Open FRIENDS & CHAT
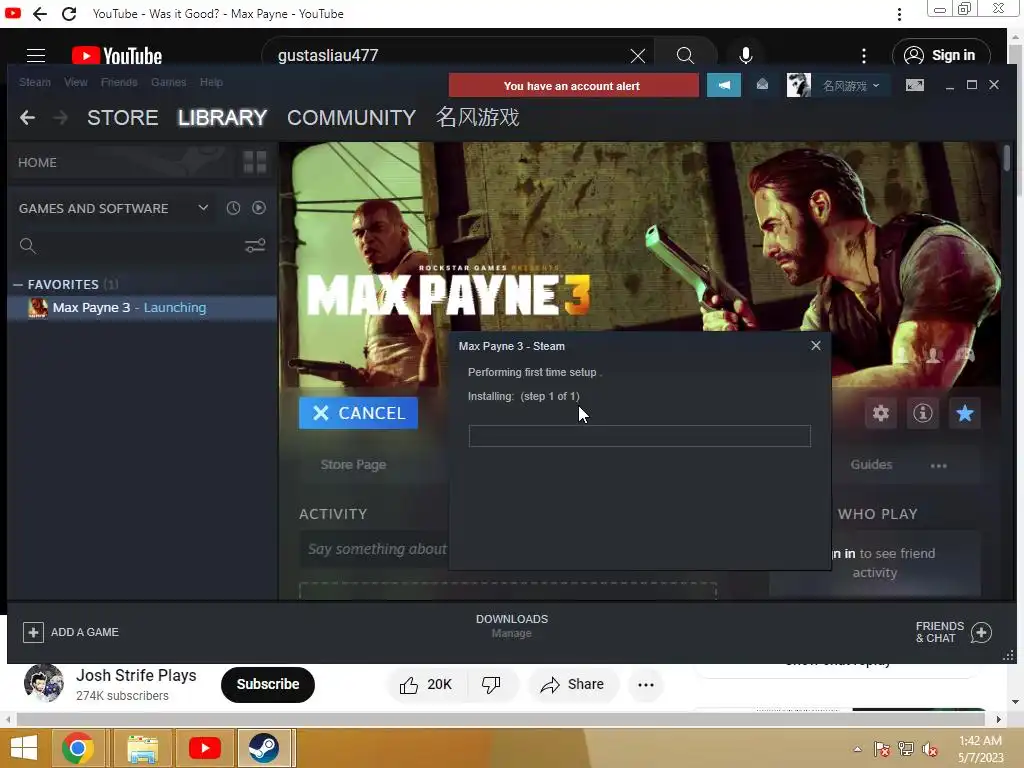 953,632
